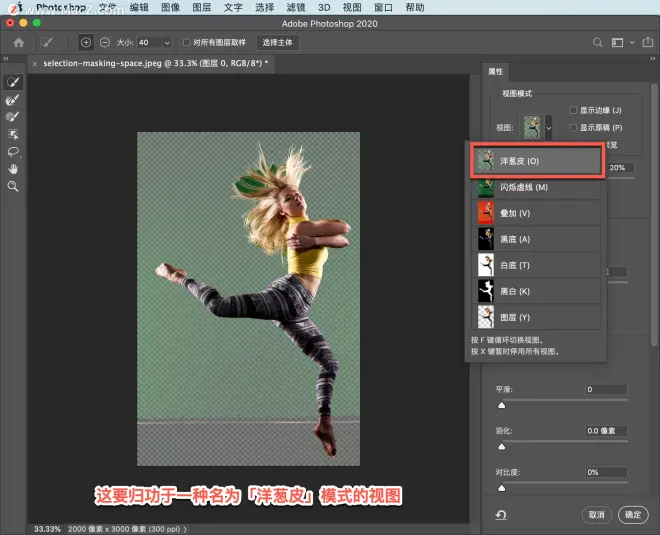Open the workspace switcher dropdown arrow
The width and height of the screenshot is (660, 535).
(632, 43)
